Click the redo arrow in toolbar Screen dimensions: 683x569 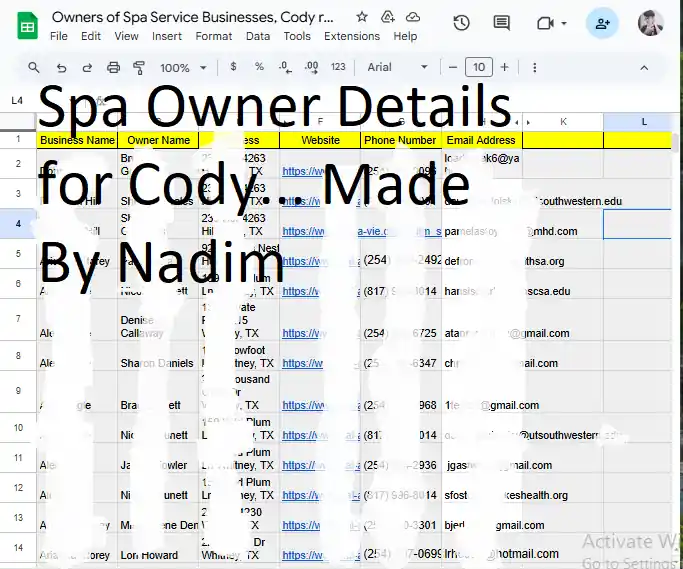coord(88,68)
